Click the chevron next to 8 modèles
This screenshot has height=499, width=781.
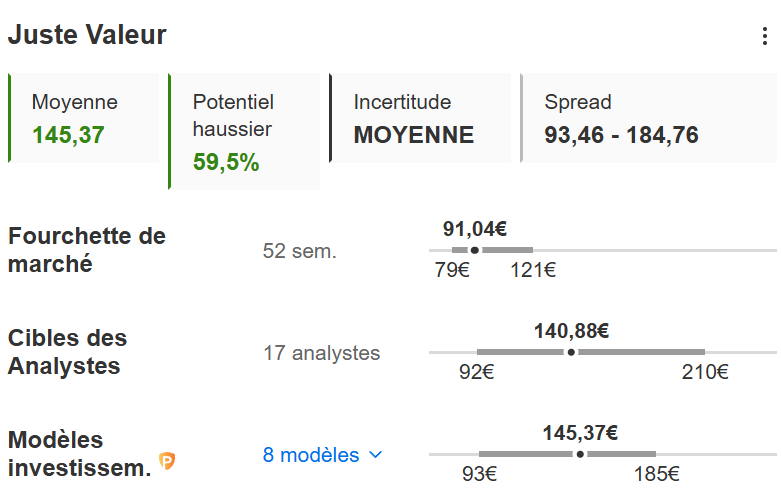coord(376,455)
